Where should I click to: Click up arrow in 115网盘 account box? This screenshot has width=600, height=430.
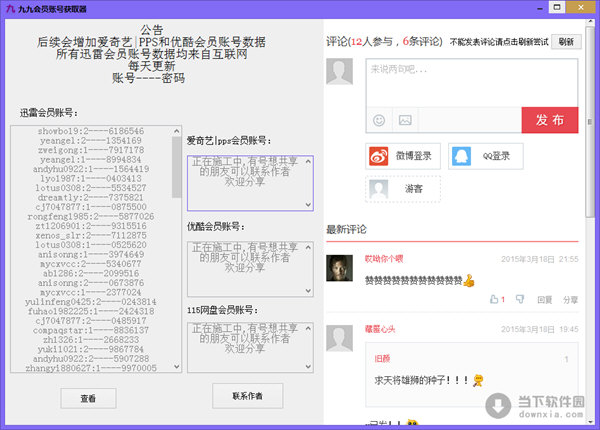[x=308, y=328]
